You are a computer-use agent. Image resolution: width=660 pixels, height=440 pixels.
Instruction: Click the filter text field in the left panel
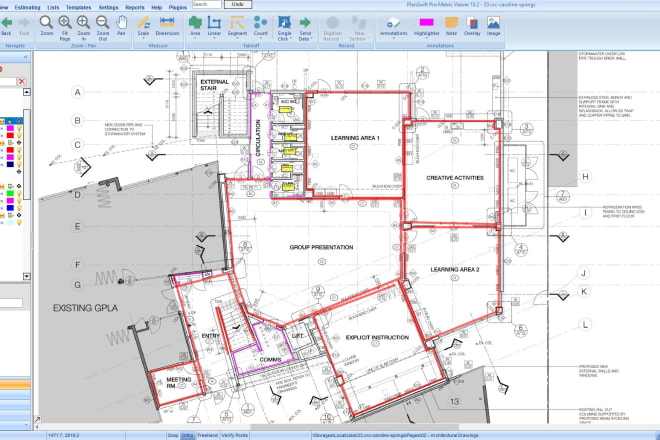[x=8, y=81]
